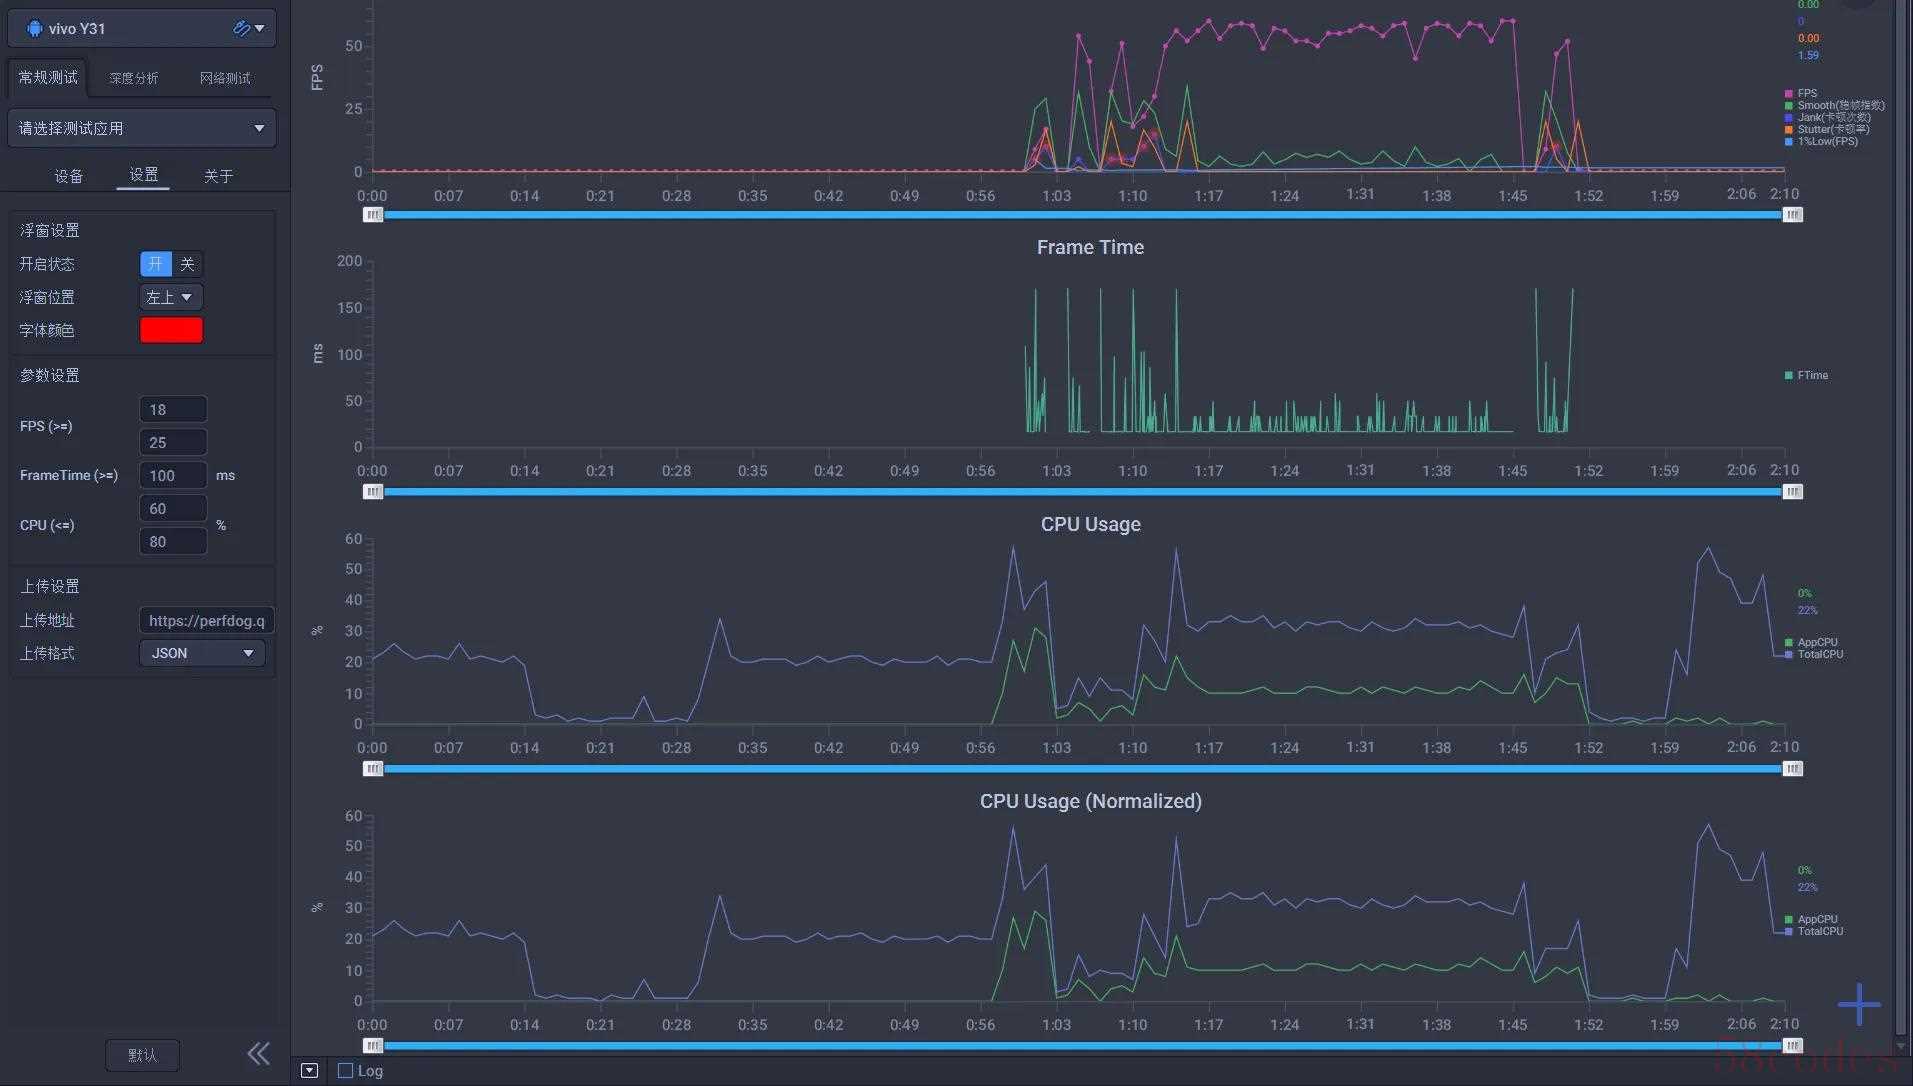Switch to the 常规测试 tab
Screen dimensions: 1913x1086
click(48, 77)
